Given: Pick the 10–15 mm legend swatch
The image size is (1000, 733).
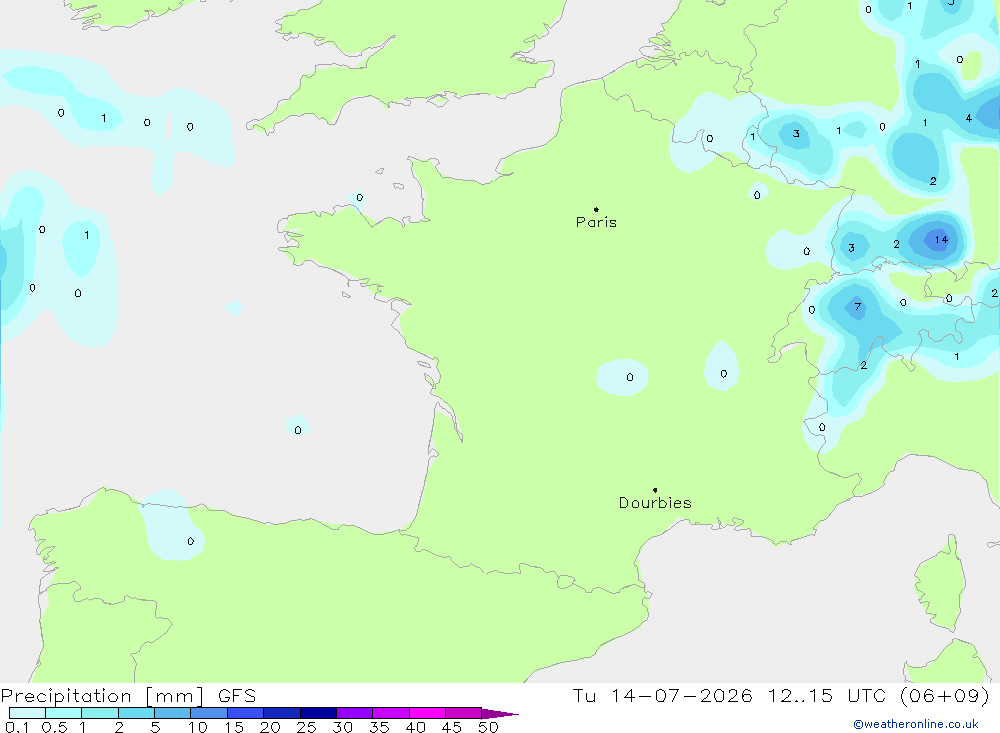Looking at the screenshot, I should [209, 713].
